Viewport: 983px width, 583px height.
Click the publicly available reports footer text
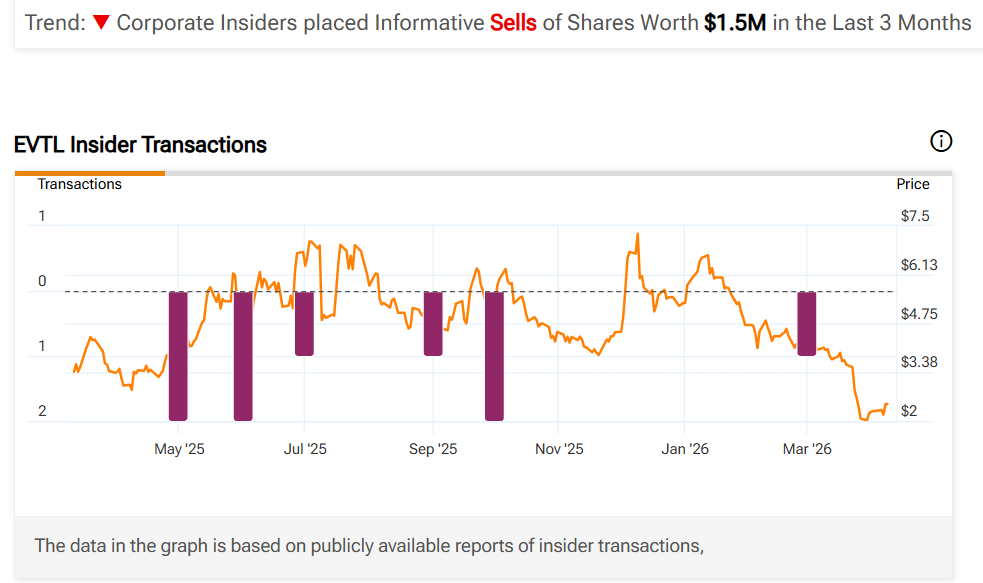369,546
